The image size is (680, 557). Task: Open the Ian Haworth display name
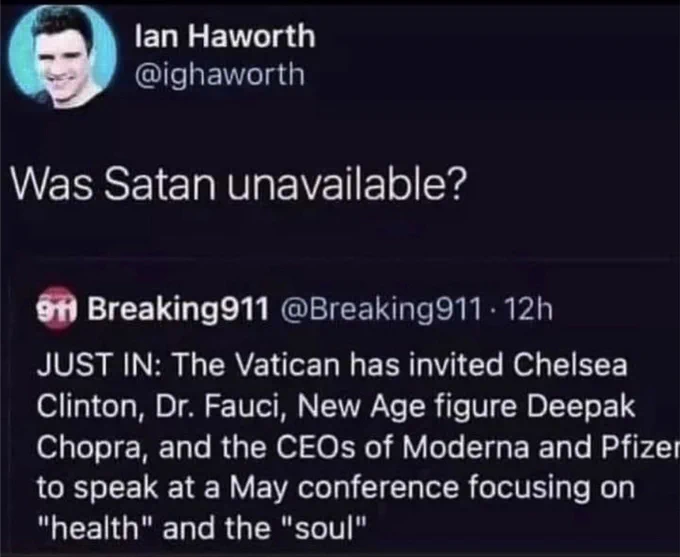[x=225, y=36]
